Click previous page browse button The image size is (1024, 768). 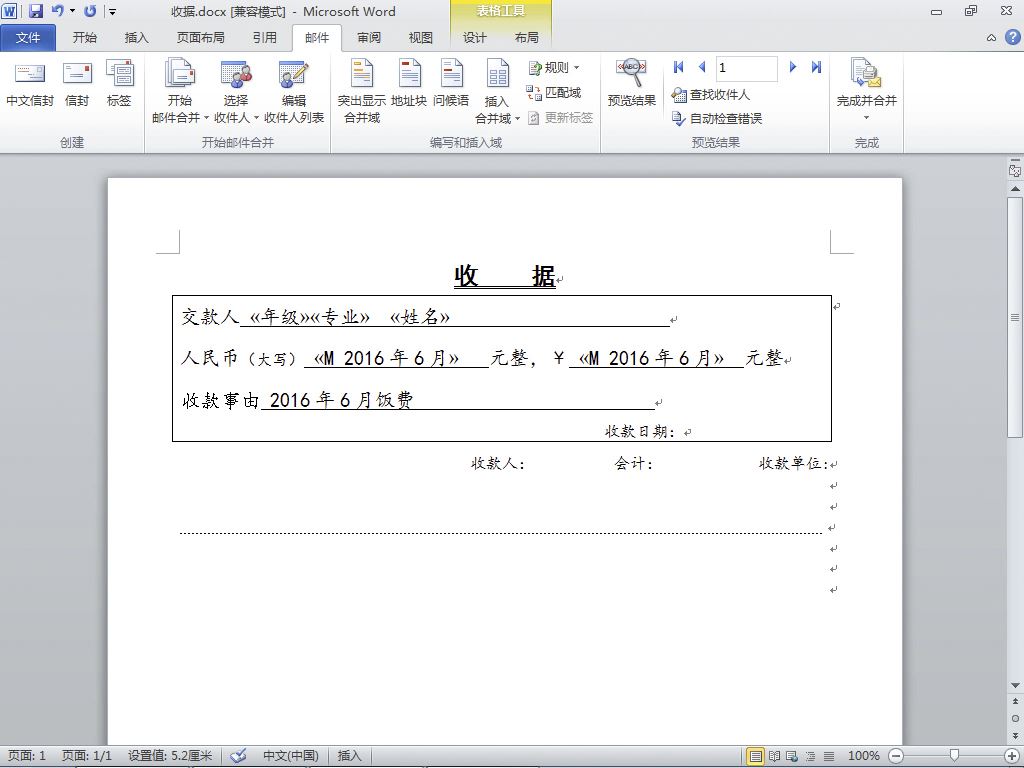tap(1015, 702)
